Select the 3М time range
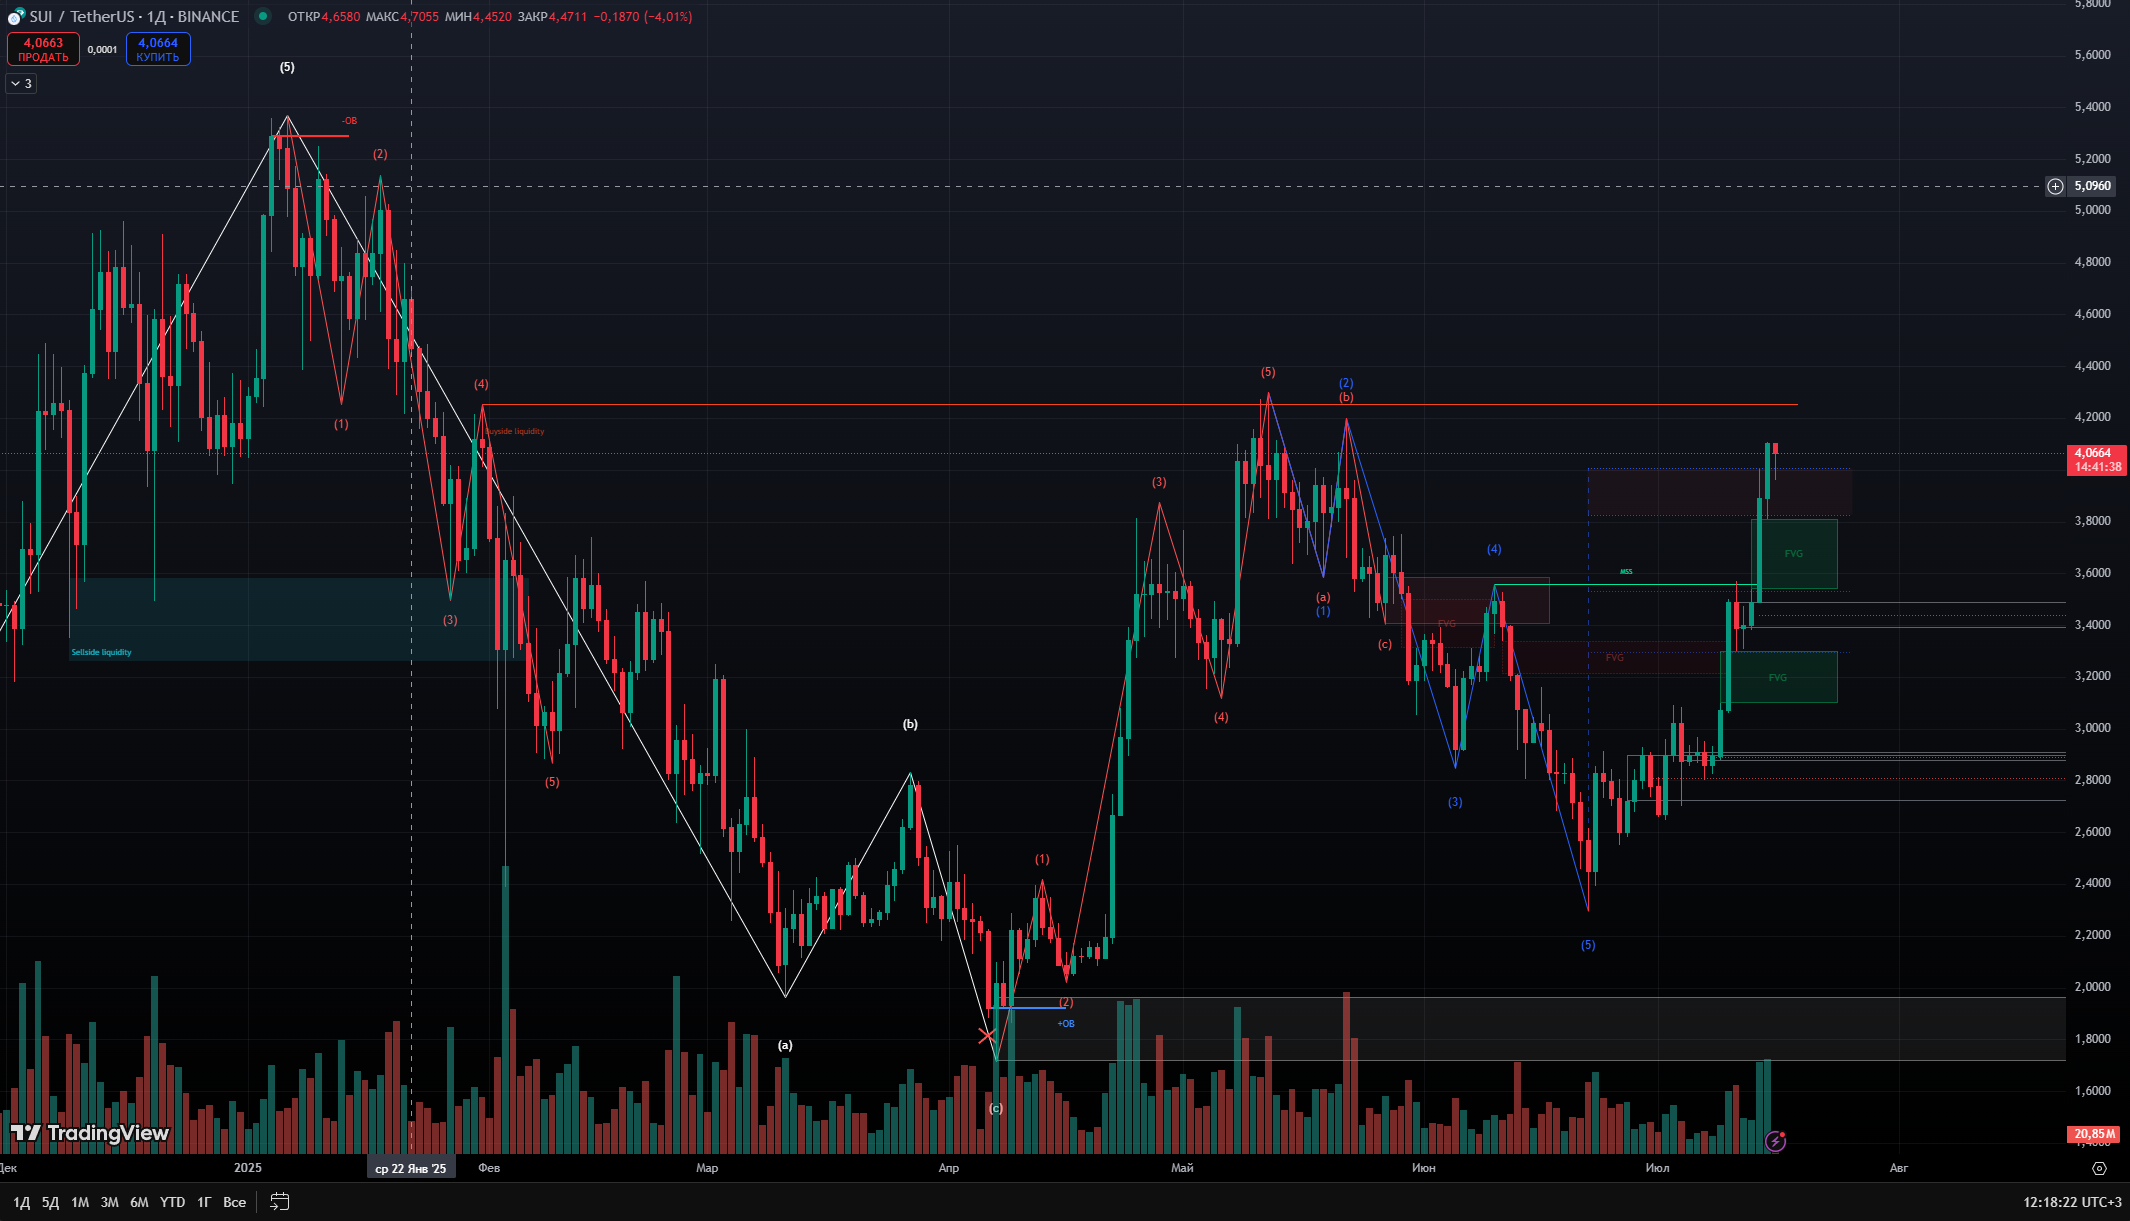Screen dimensions: 2130x1221 (x=110, y=1202)
